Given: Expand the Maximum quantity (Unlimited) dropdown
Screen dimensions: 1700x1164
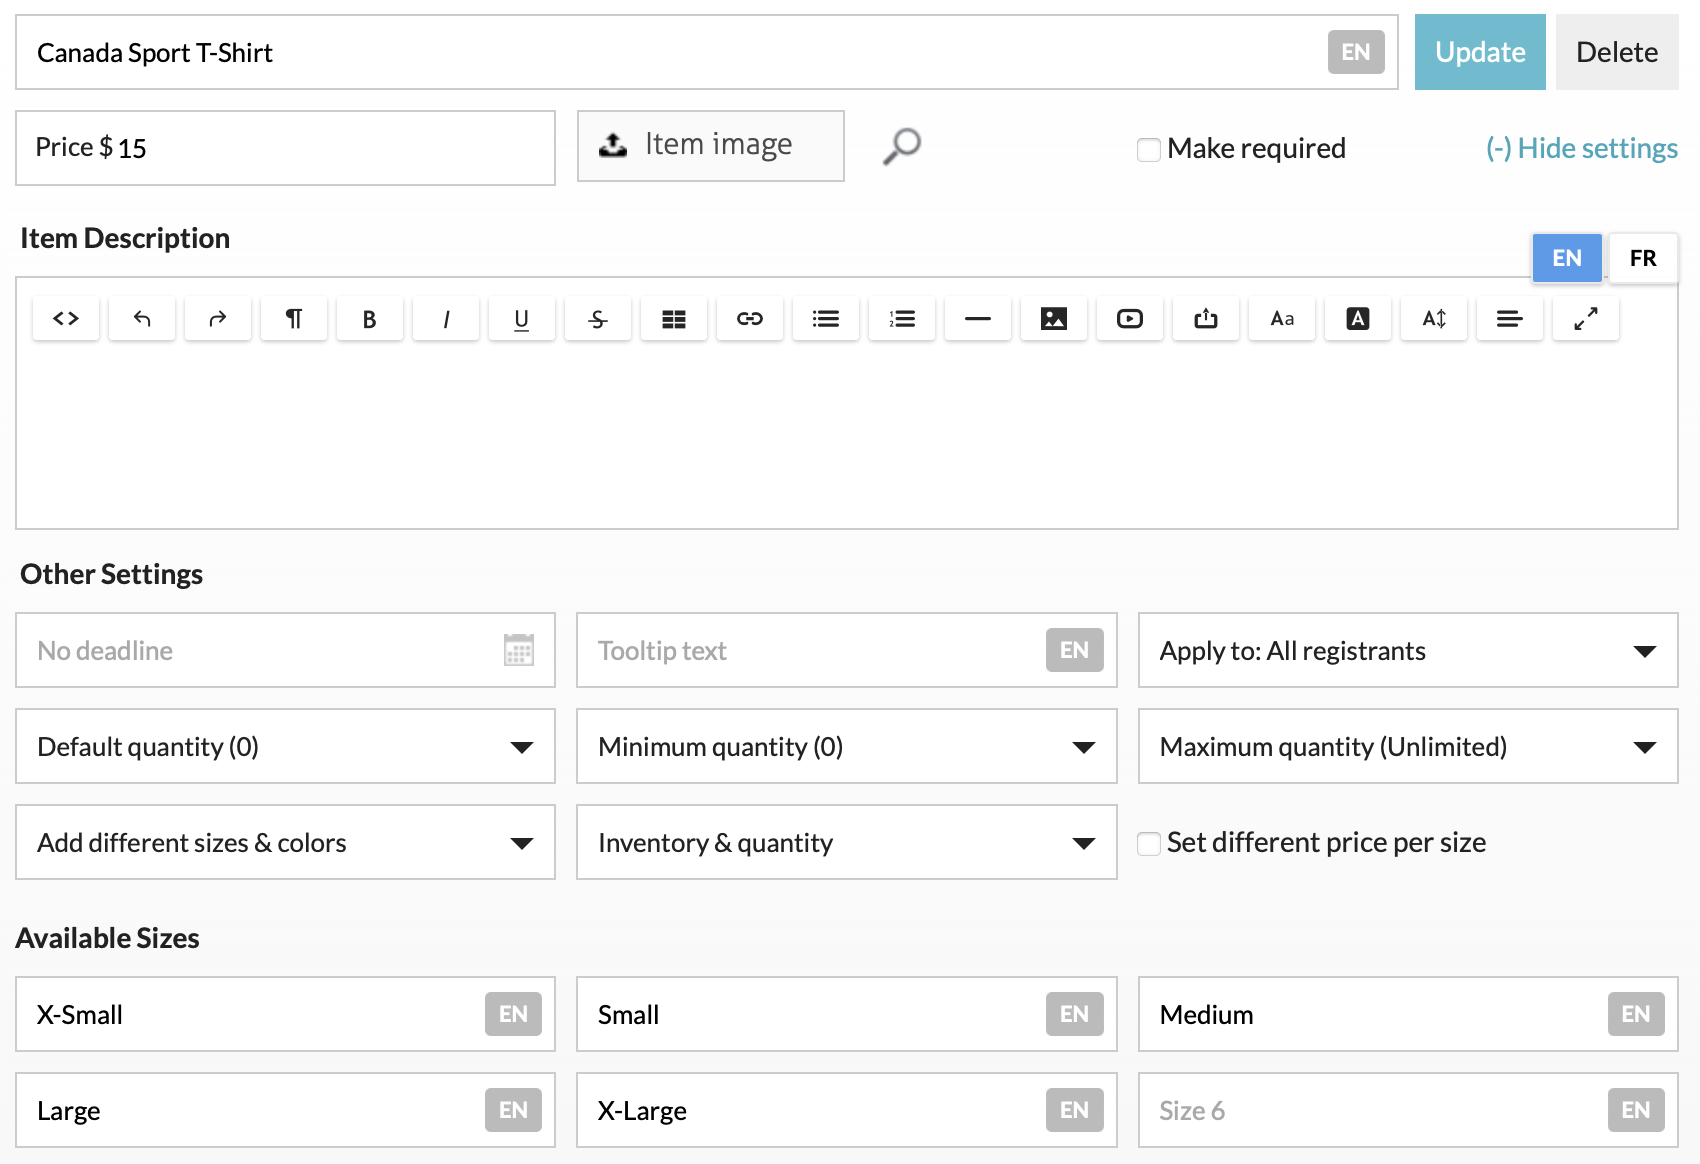Looking at the screenshot, I should 1407,747.
